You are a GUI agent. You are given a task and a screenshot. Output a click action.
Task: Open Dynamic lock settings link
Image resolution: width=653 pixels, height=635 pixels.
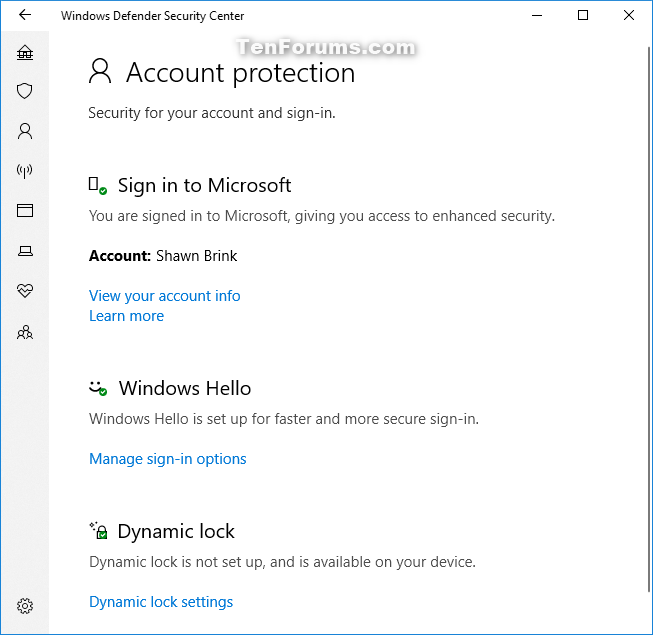click(x=161, y=602)
